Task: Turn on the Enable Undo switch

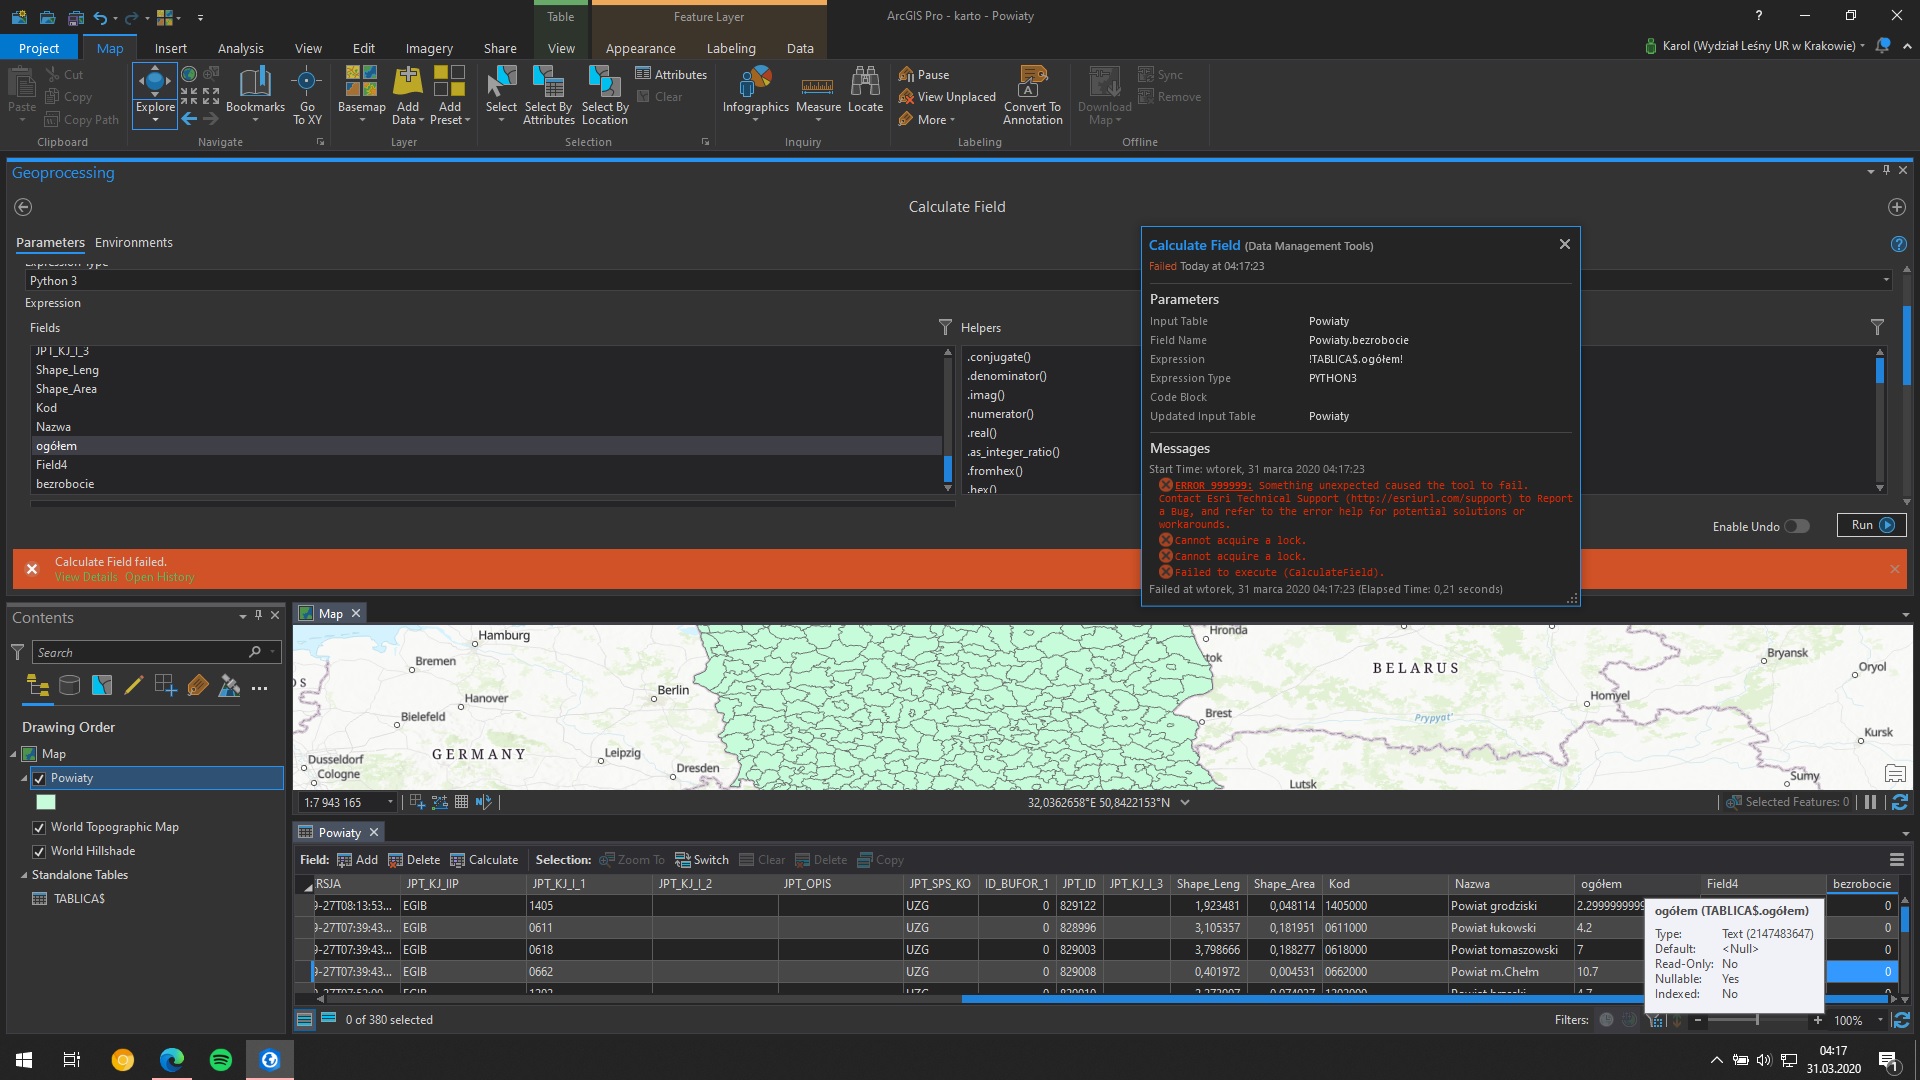Action: (1797, 526)
